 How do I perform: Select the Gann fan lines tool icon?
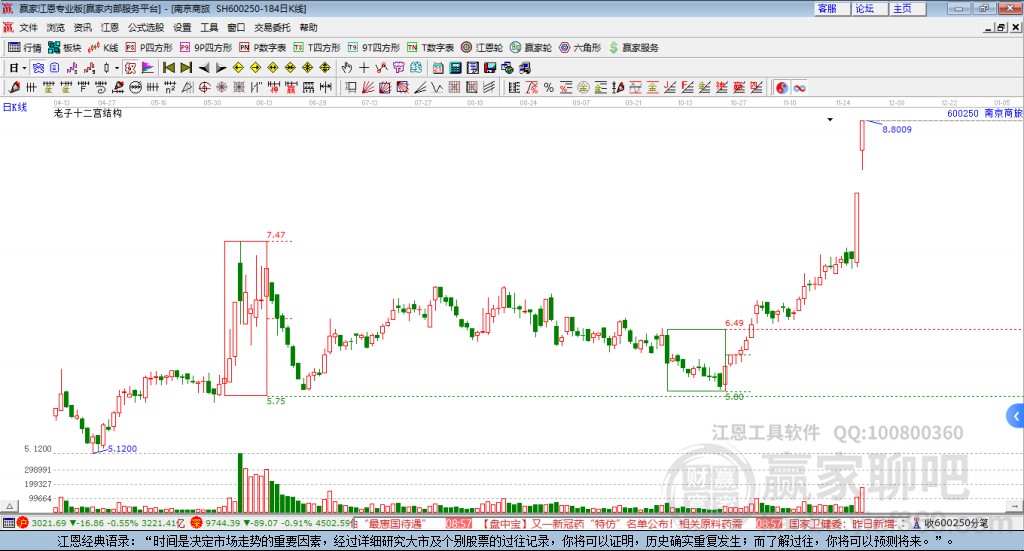[x=368, y=87]
